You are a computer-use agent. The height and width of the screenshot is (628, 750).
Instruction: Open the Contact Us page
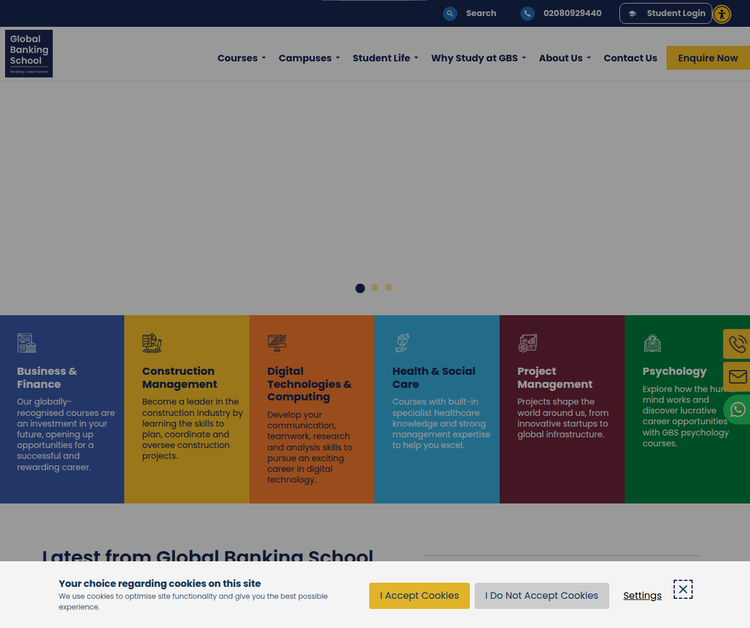[x=630, y=58]
